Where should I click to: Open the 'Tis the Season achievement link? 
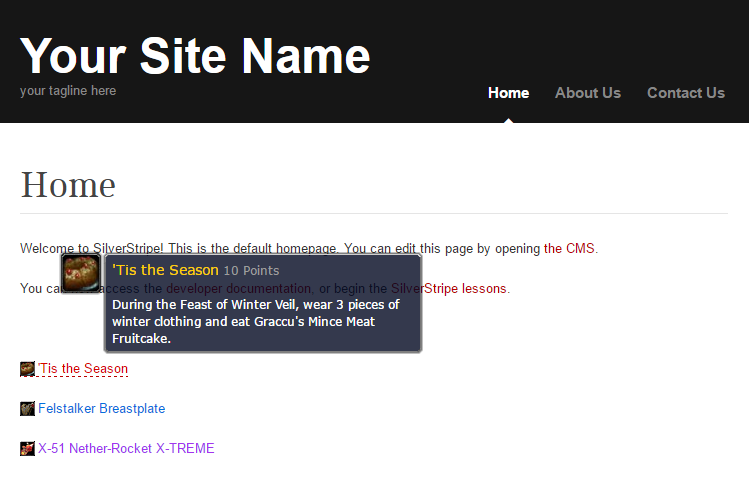83,369
